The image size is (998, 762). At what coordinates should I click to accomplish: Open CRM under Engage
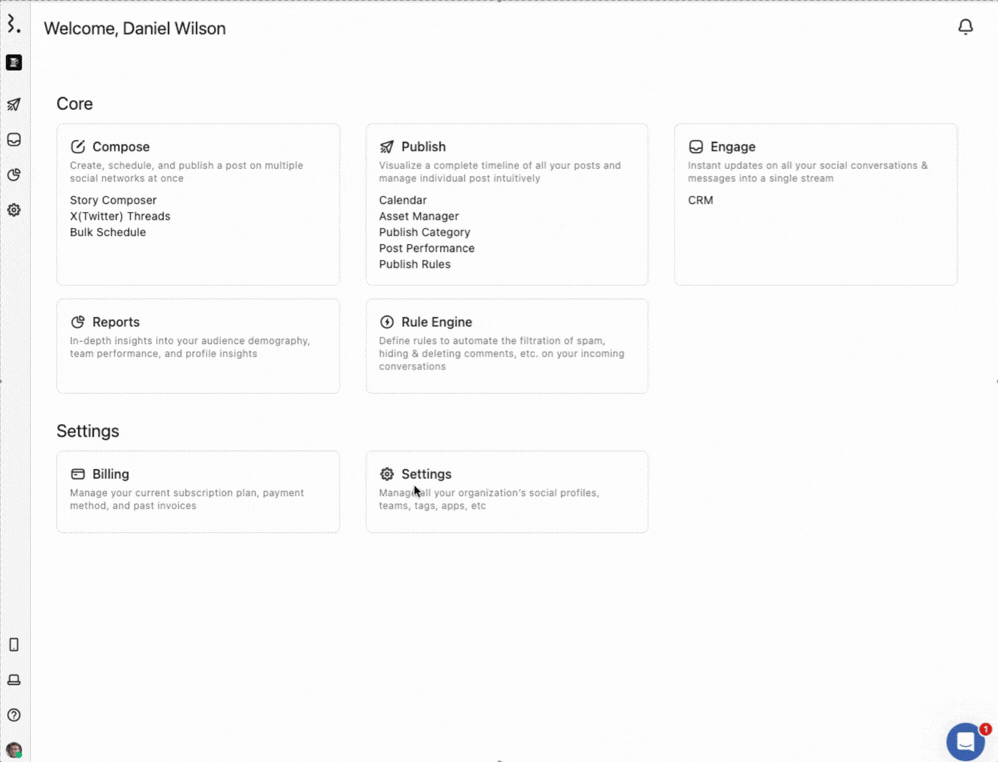[700, 200]
